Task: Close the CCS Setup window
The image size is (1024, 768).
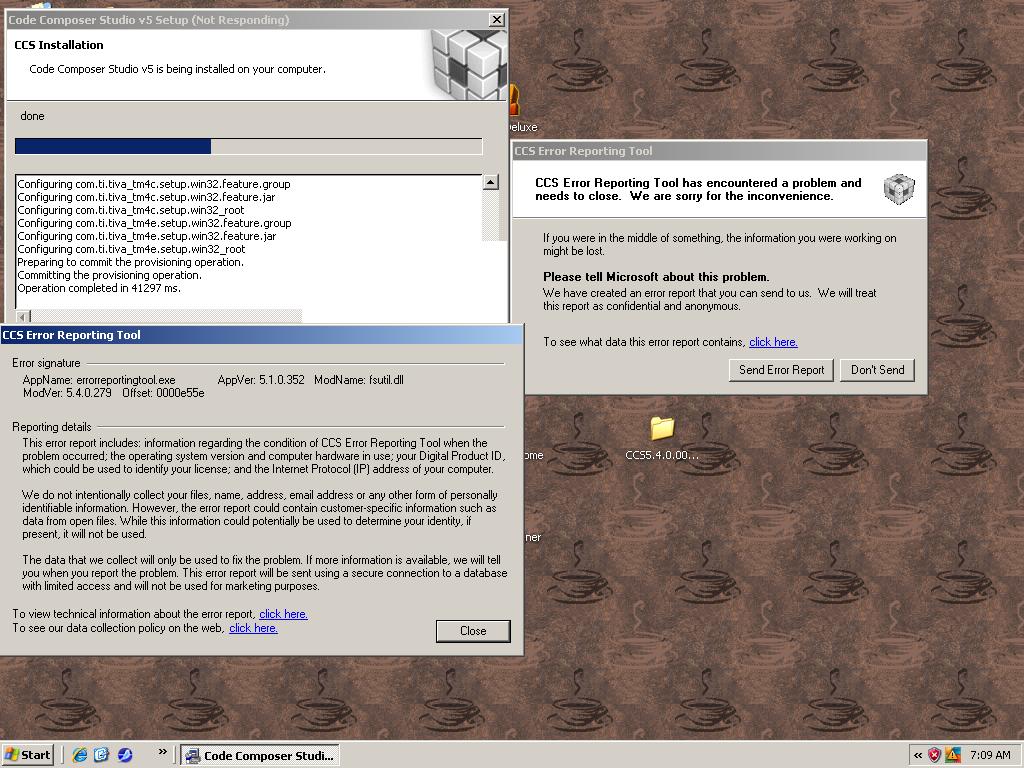Action: coord(497,20)
